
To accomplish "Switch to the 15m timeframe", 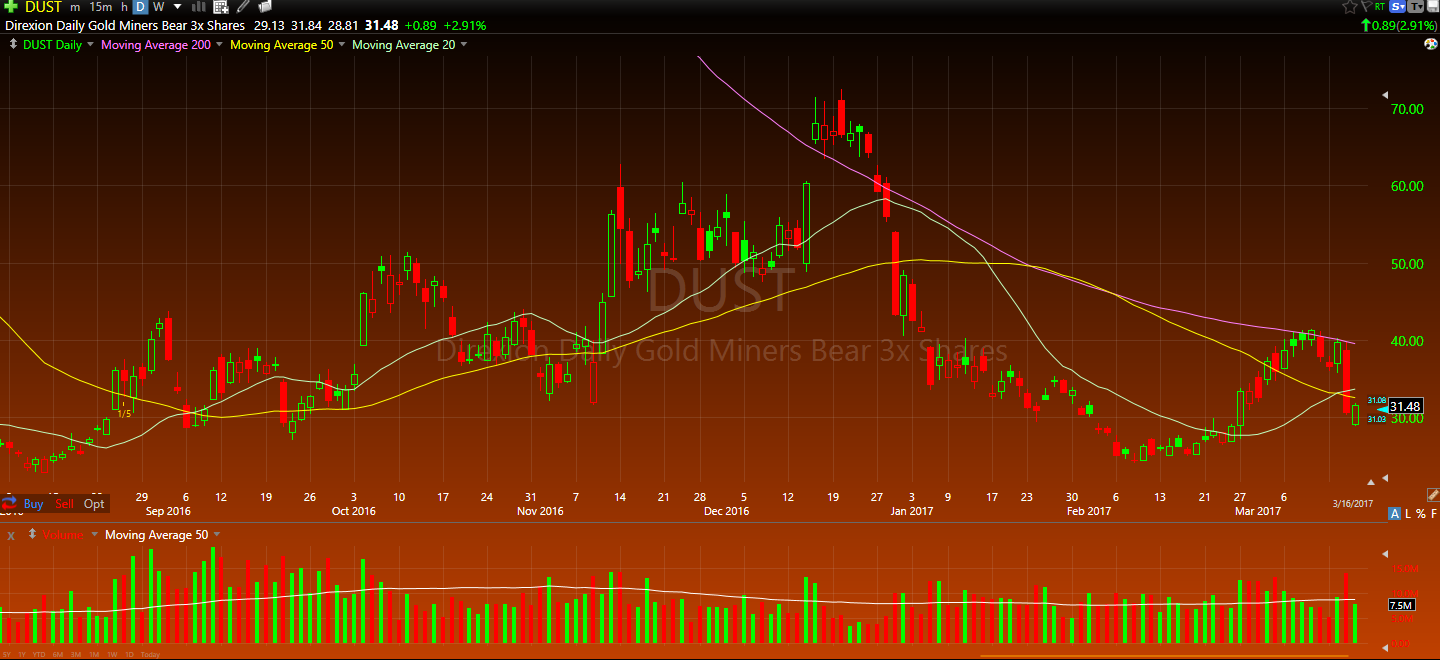I will click(100, 7).
